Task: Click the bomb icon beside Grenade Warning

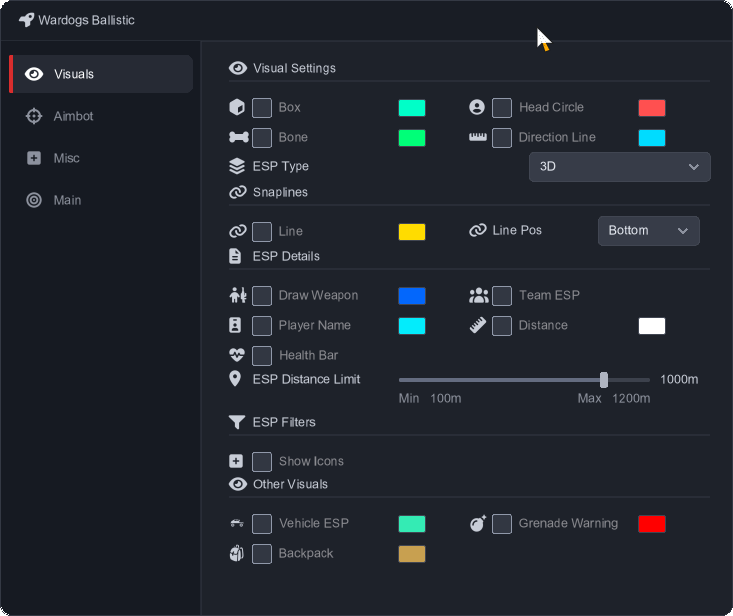Action: click(478, 523)
